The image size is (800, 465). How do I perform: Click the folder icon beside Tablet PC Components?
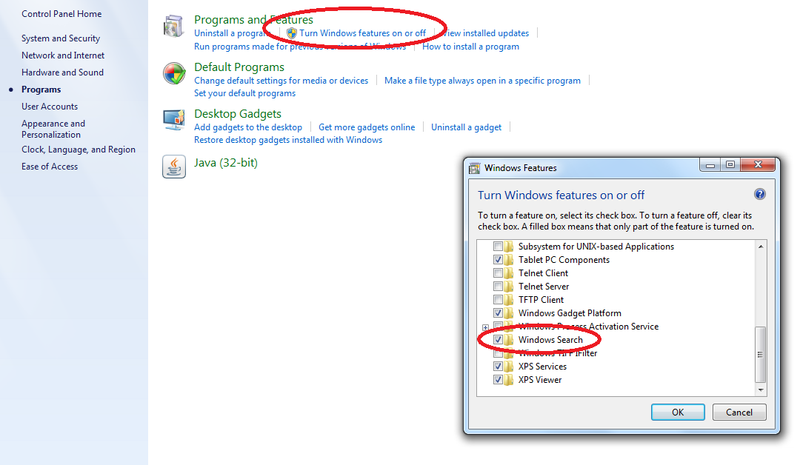click(x=509, y=260)
